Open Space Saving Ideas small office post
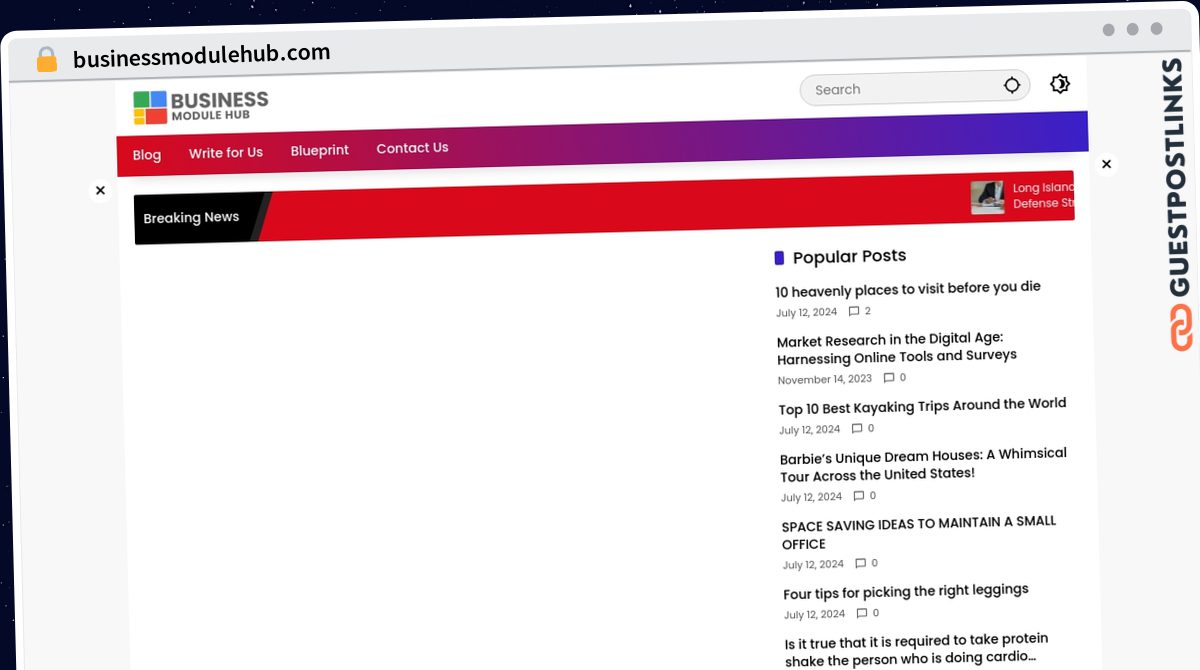Image resolution: width=1200 pixels, height=670 pixels. point(918,533)
